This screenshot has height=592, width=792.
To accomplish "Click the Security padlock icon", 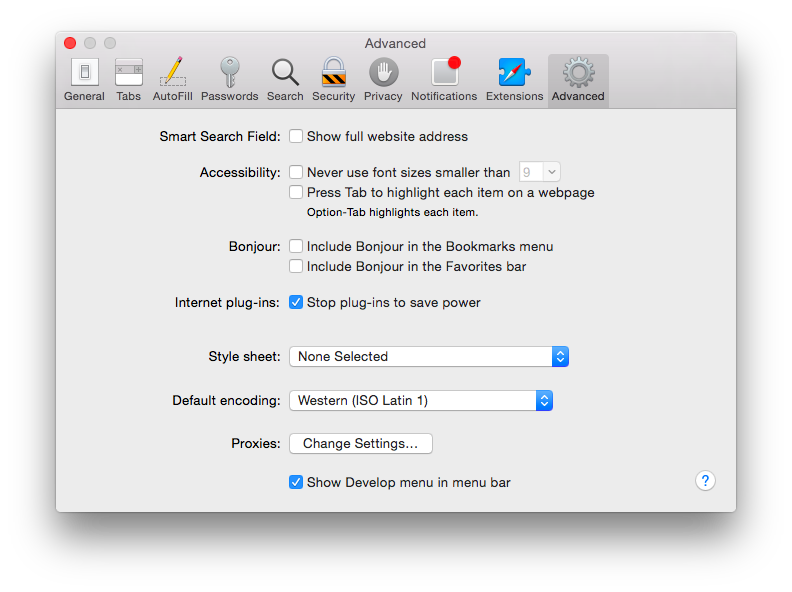I will (x=333, y=79).
